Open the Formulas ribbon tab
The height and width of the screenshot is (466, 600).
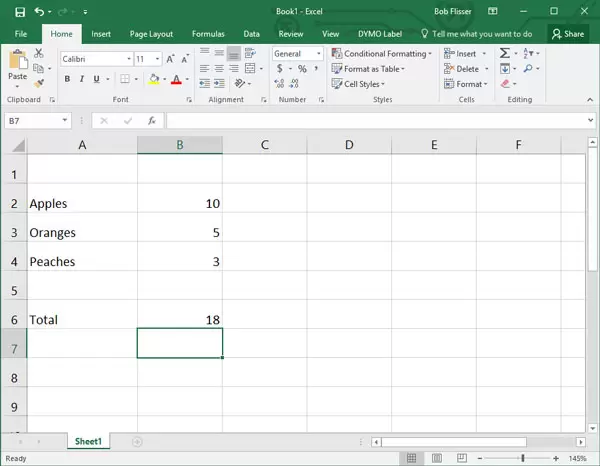click(208, 33)
